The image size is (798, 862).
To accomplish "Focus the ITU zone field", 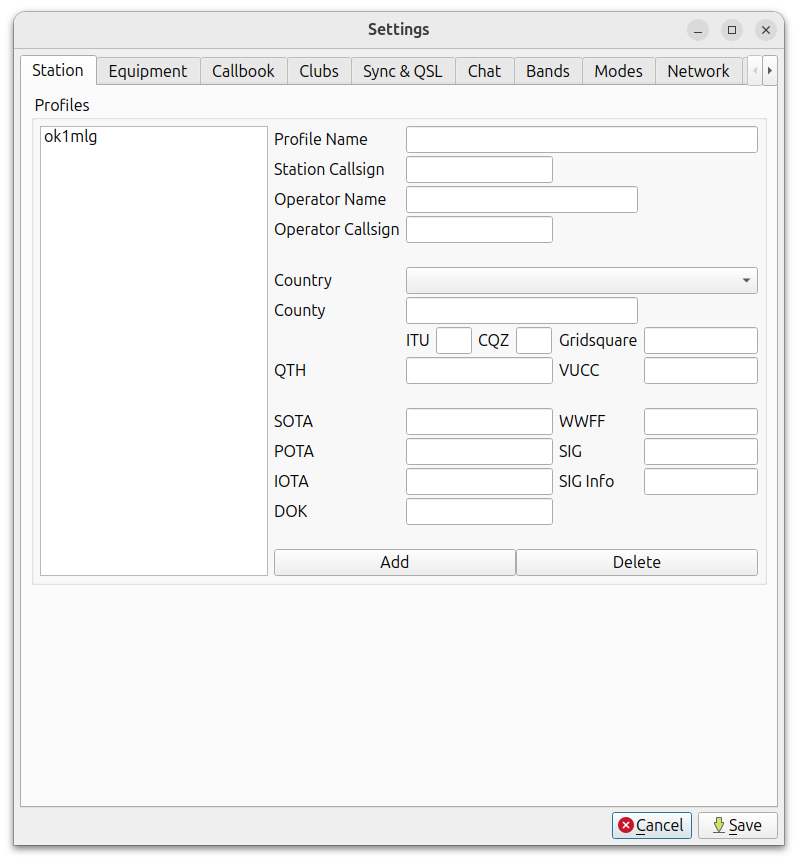I will 453,341.
